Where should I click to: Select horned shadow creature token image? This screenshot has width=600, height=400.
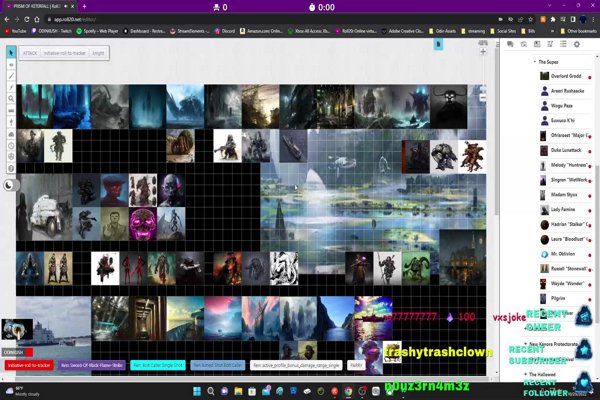pyautogui.click(x=448, y=107)
